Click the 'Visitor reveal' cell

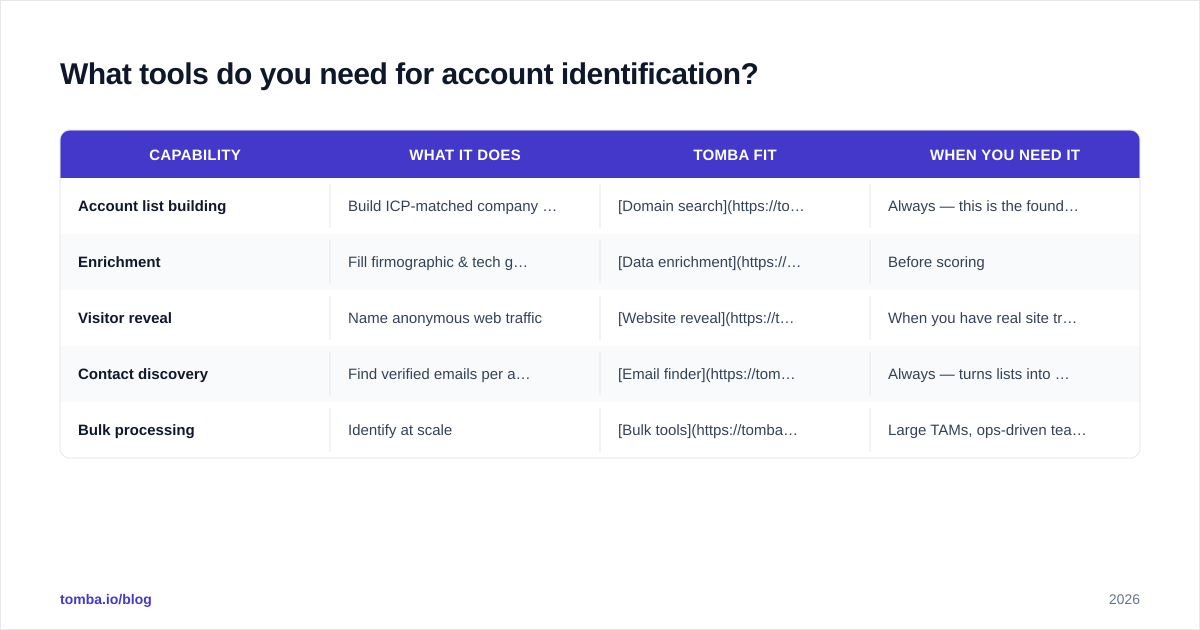[195, 318]
